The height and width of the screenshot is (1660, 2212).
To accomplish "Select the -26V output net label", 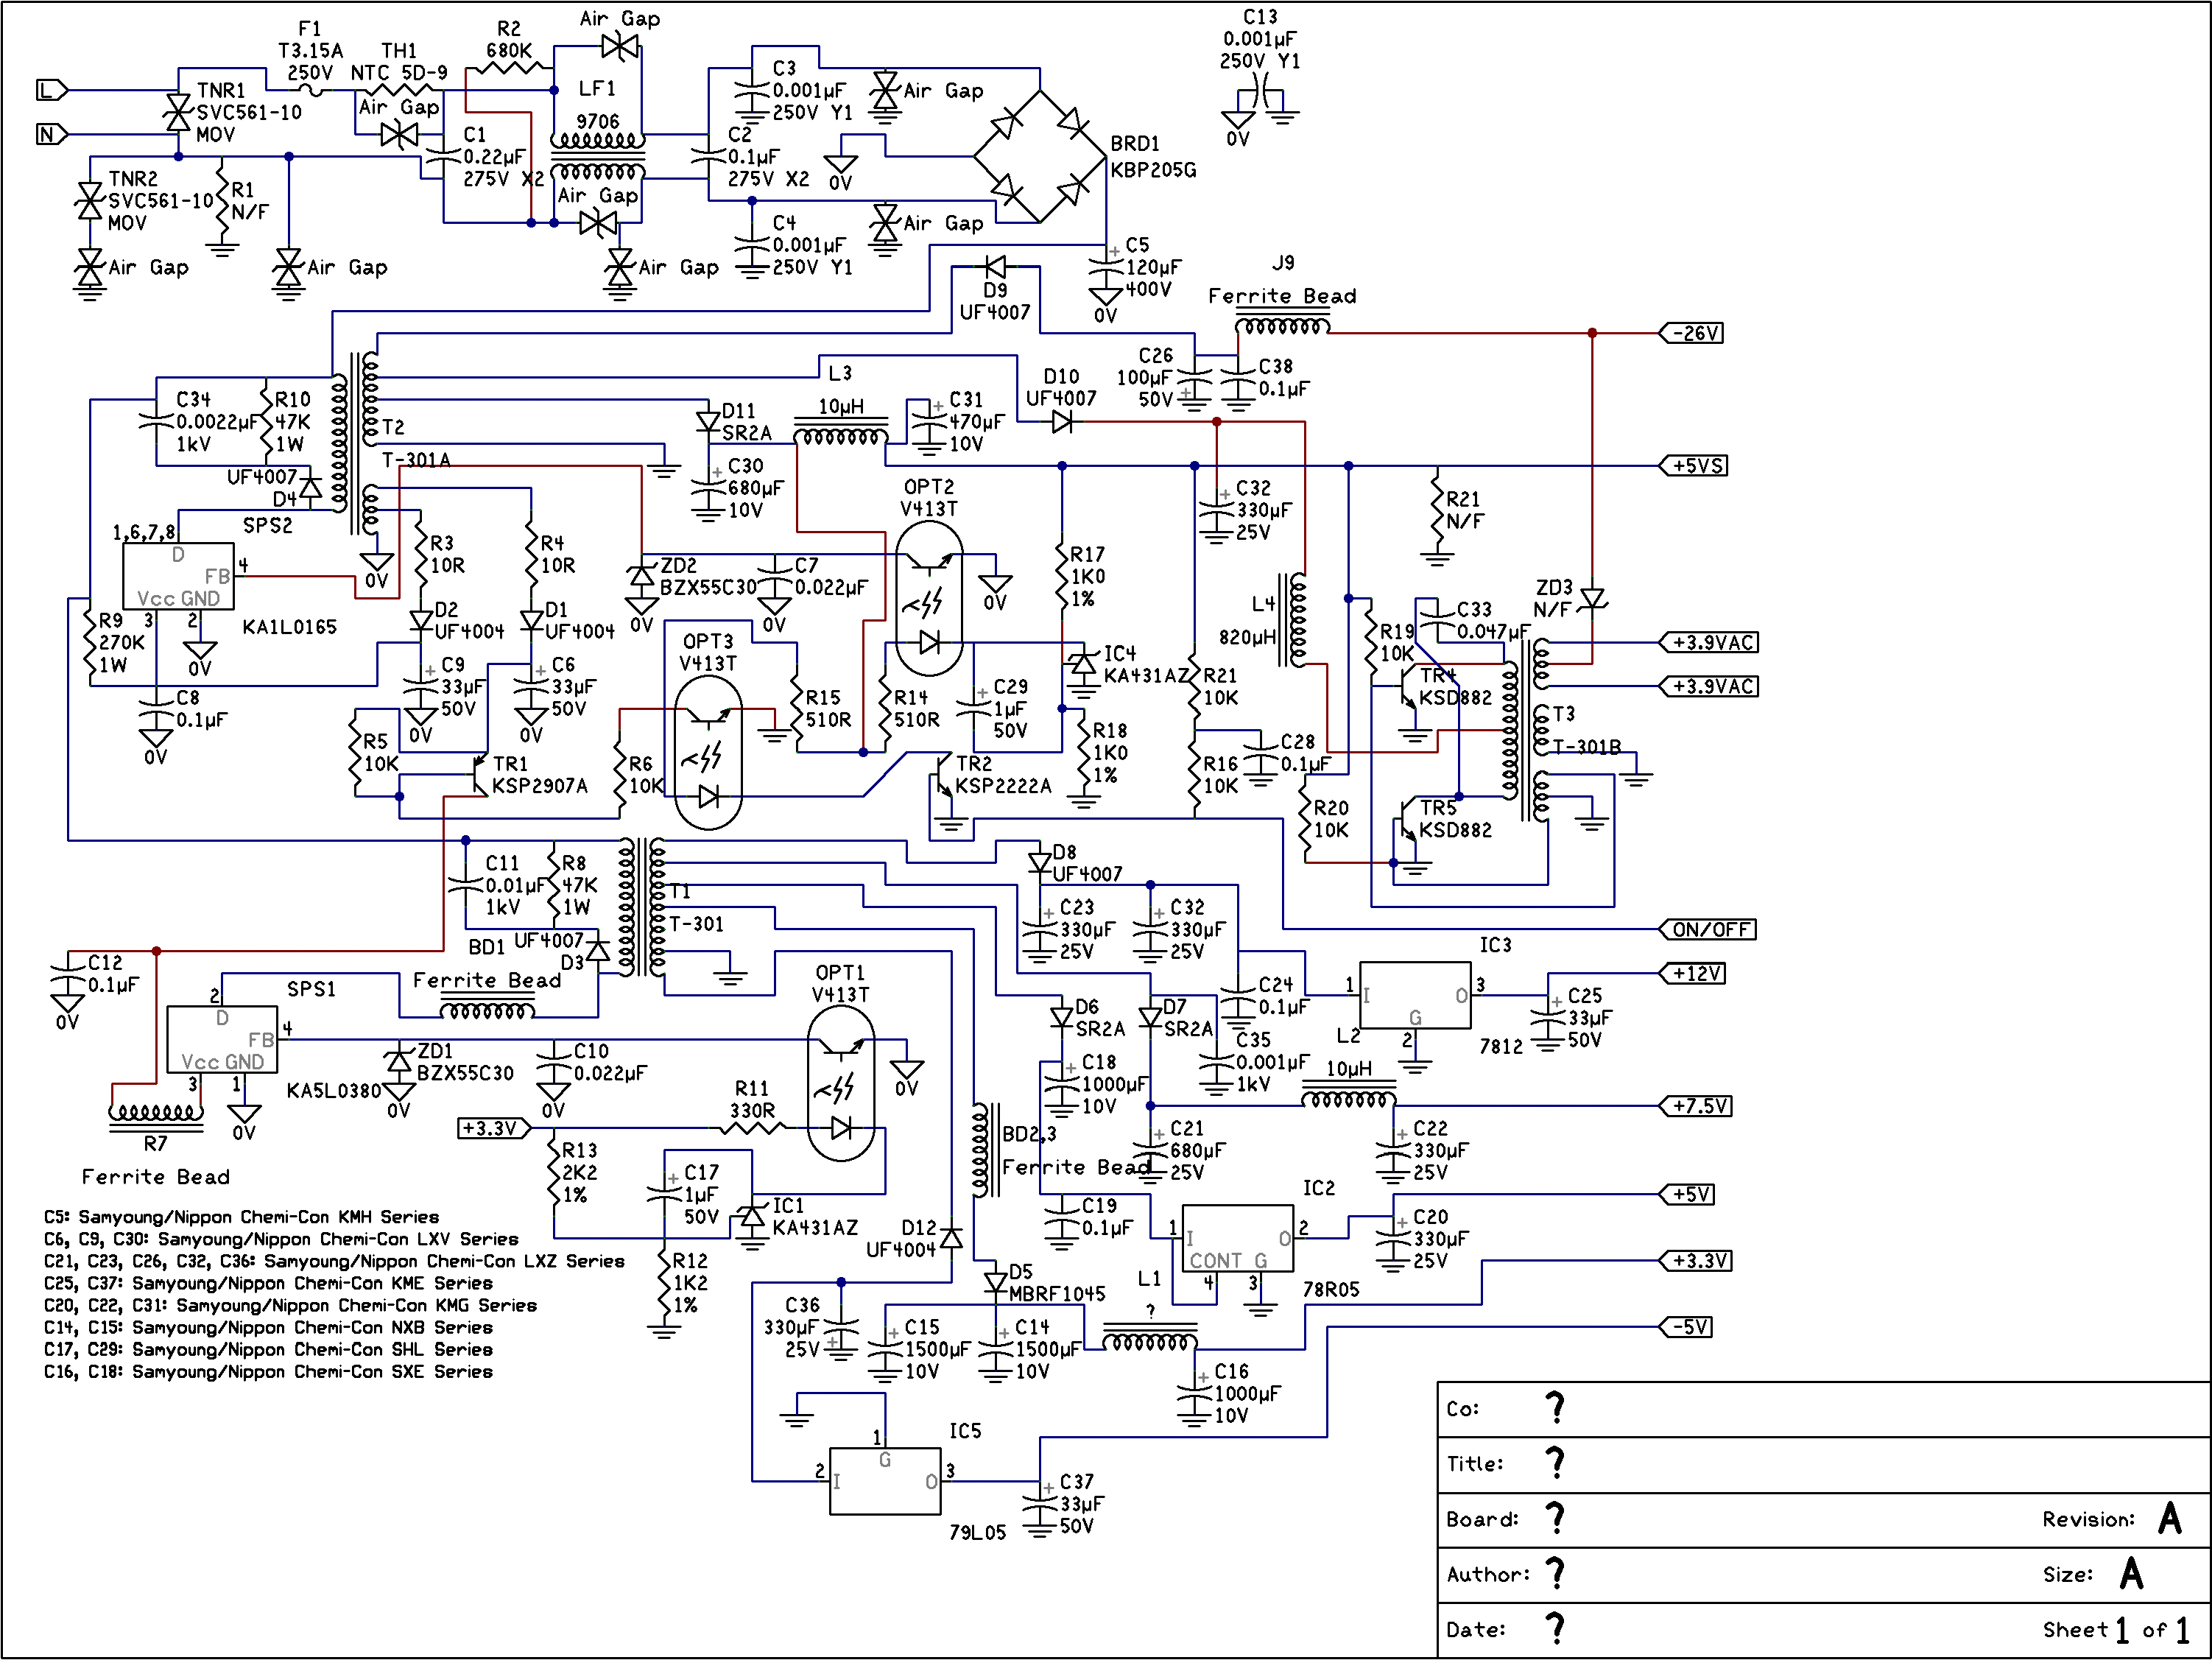I will point(1692,333).
